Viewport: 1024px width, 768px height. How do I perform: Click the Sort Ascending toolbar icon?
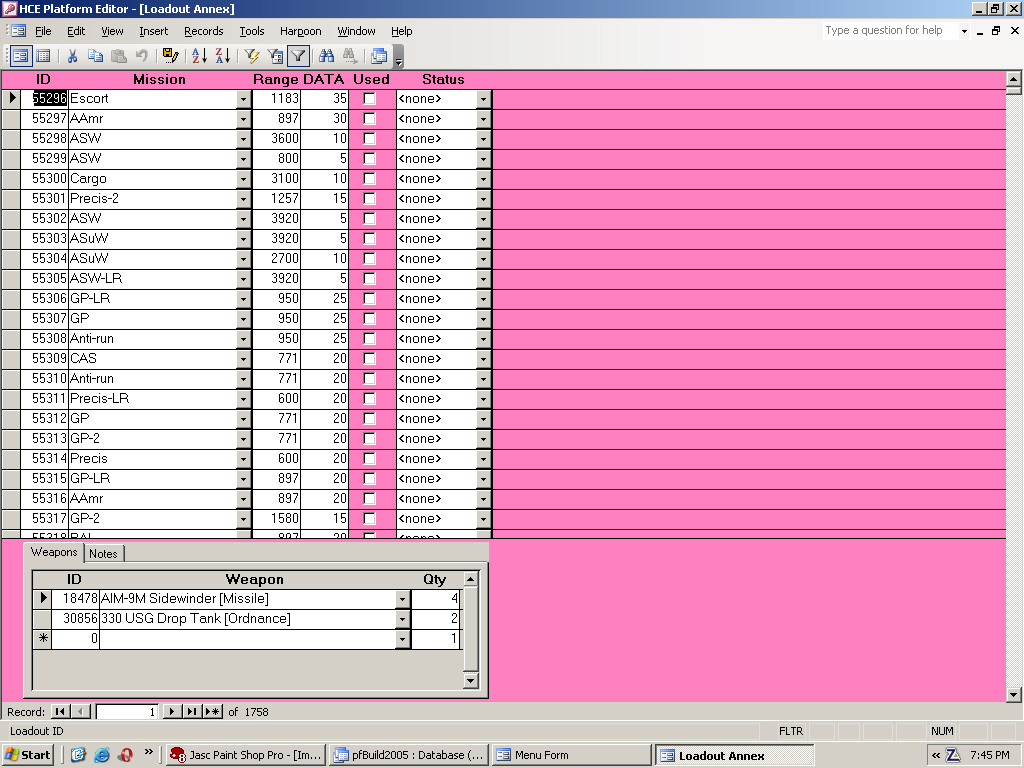(199, 56)
